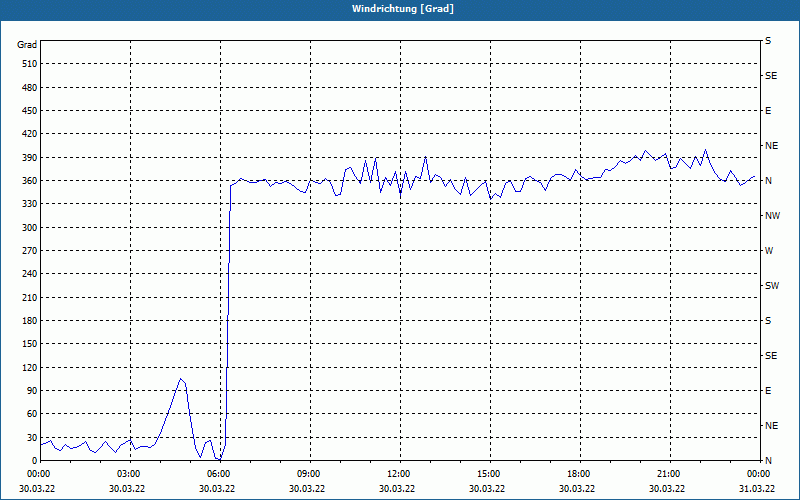The image size is (800, 500).
Task: Click the "00:00" label above the "31.03.22" date
Action: 760,474
